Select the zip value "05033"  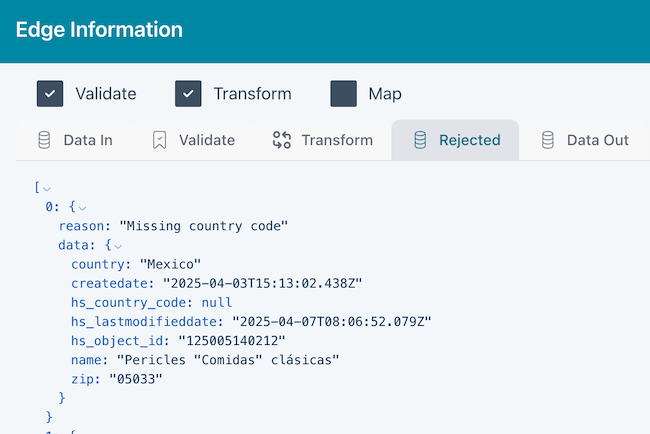[x=135, y=378]
